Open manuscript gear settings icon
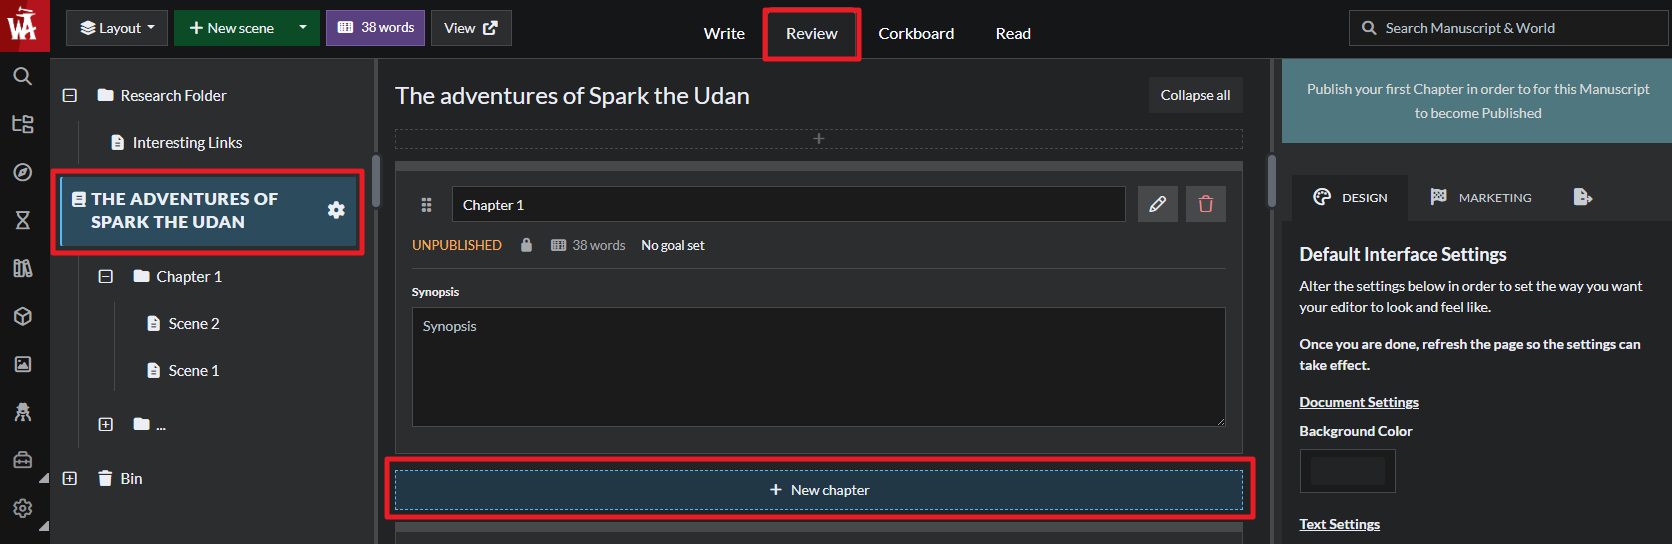The height and width of the screenshot is (544, 1672). (336, 210)
